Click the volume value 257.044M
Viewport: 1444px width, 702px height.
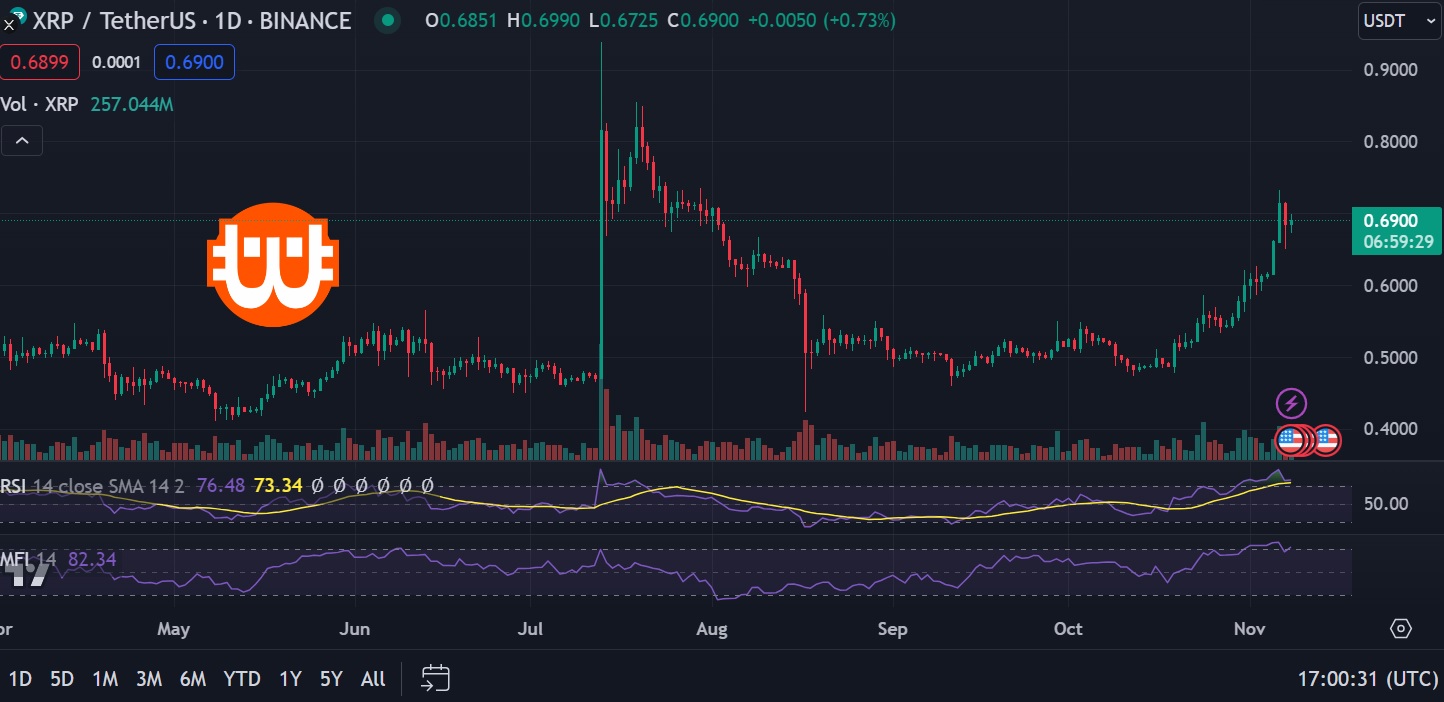click(132, 104)
